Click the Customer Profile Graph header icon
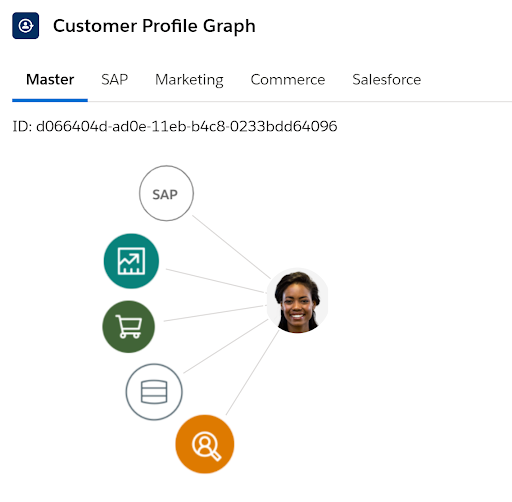Screen dimensions: 512x502 [26, 26]
